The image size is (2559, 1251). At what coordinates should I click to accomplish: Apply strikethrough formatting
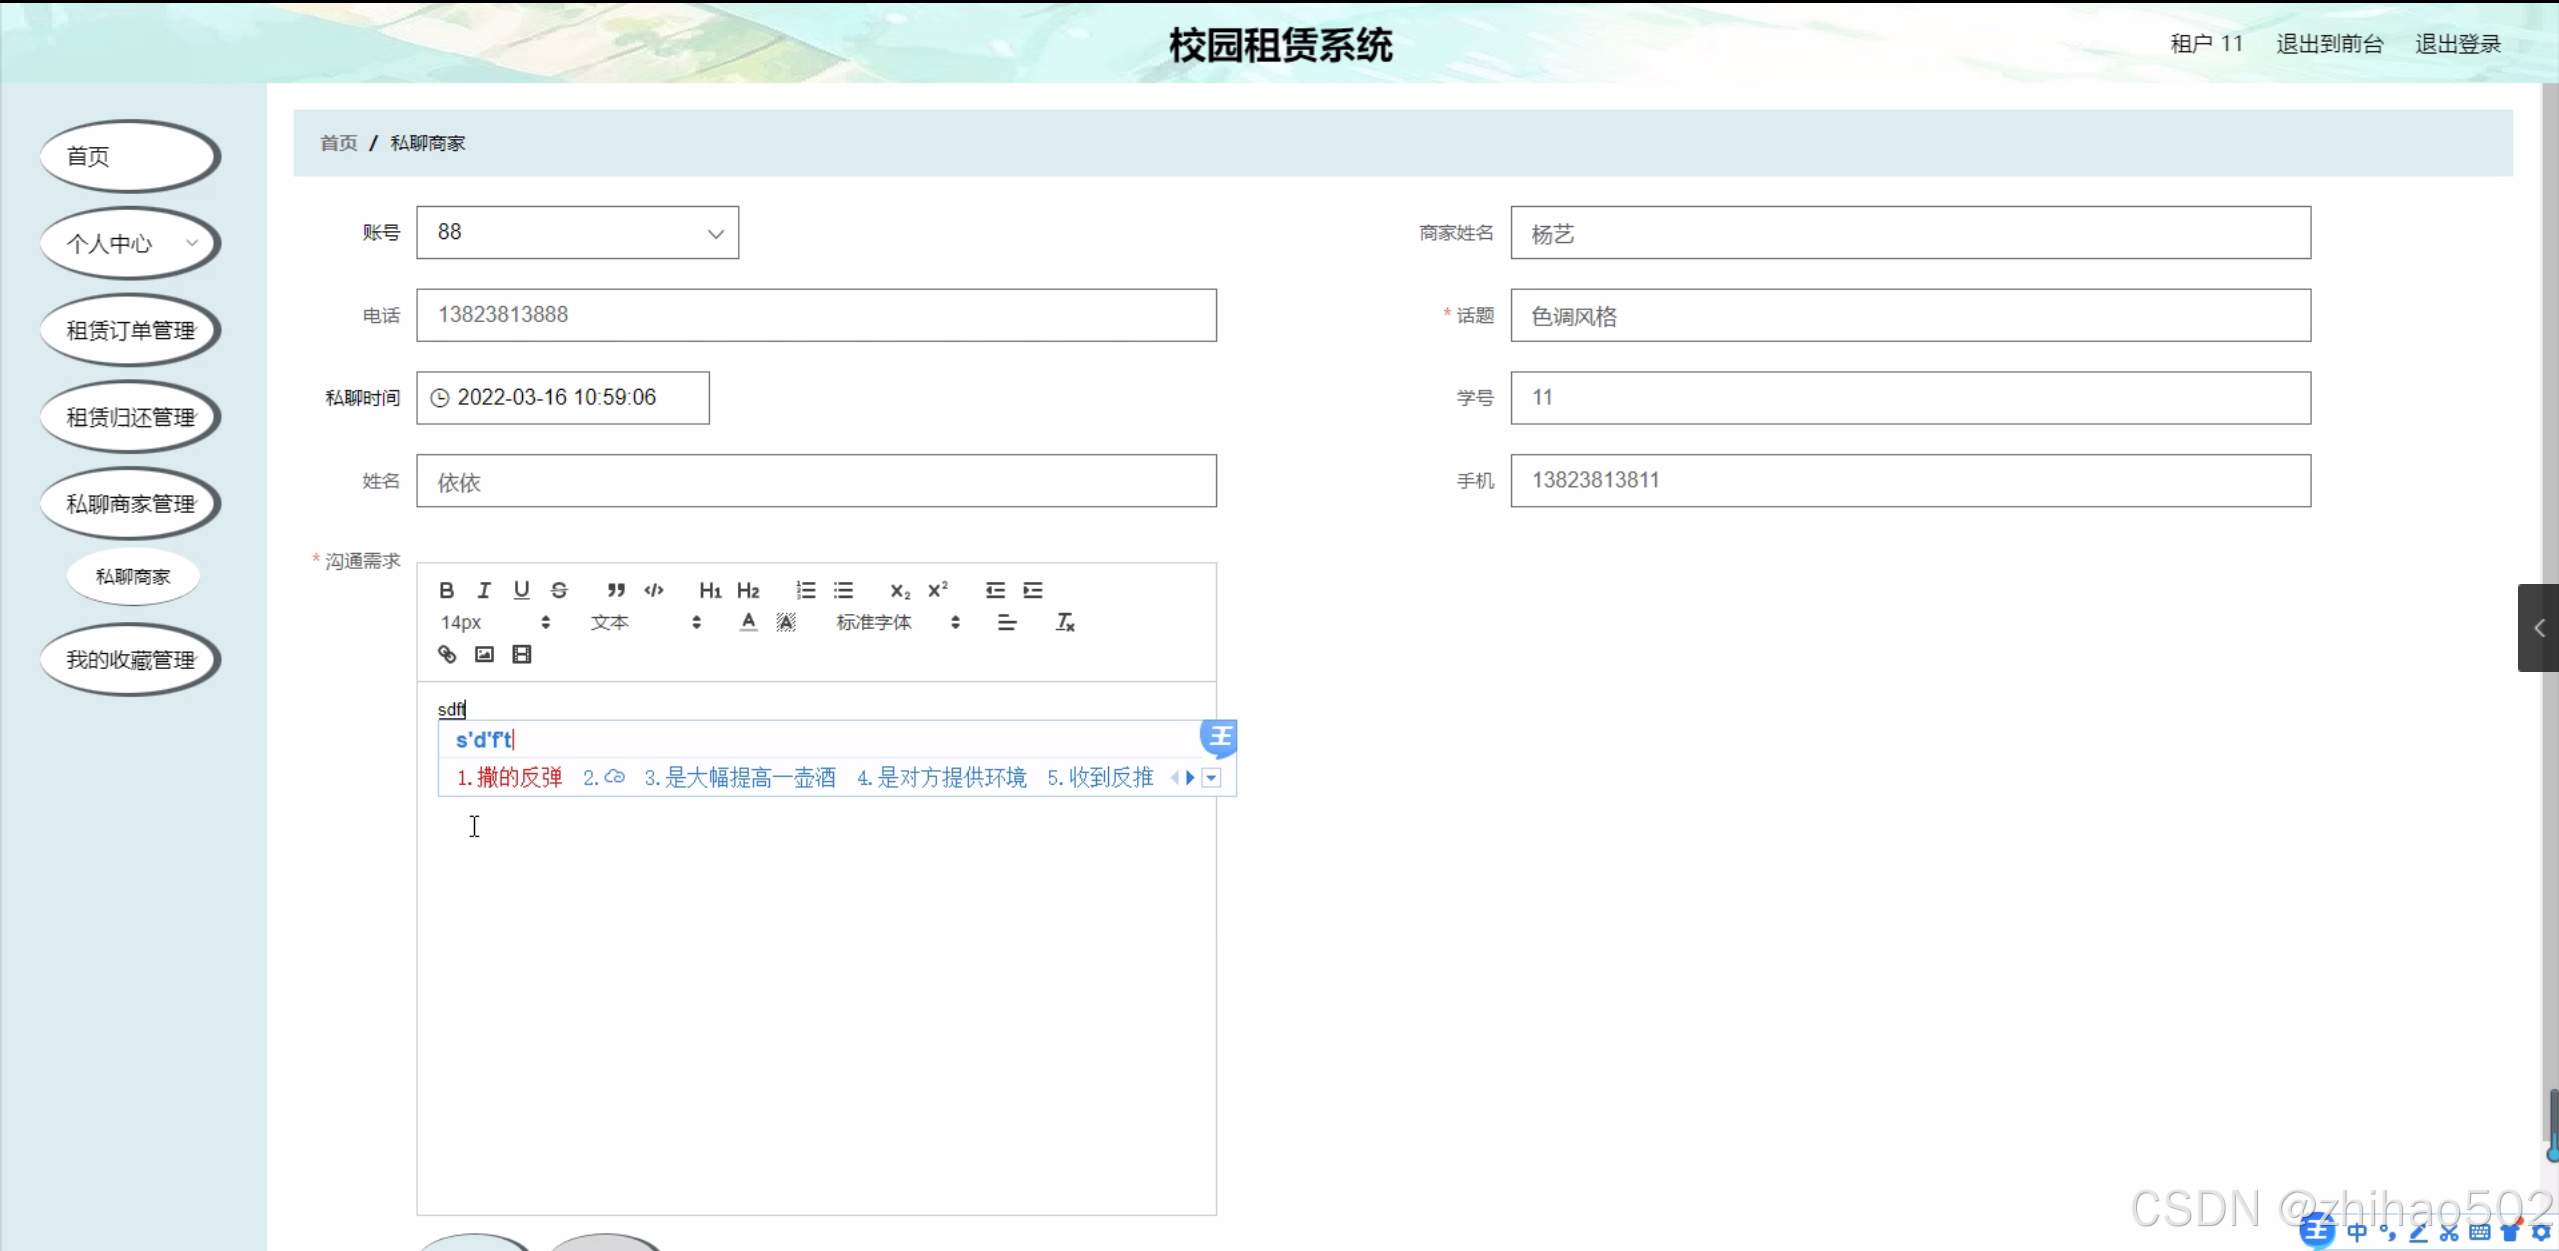pos(559,590)
